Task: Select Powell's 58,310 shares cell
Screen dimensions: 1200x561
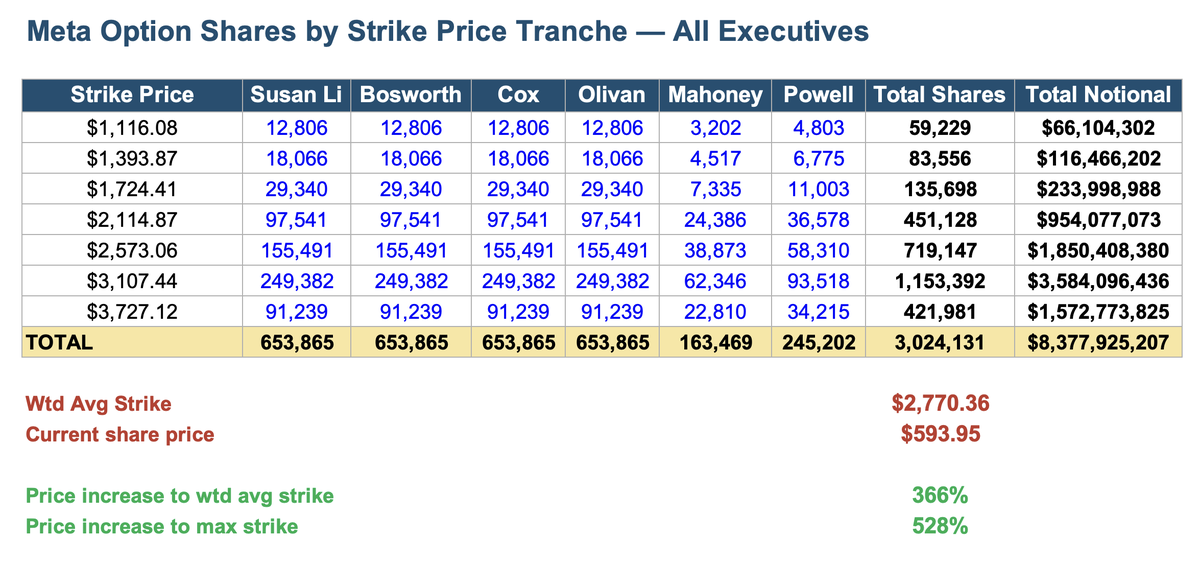Action: (818, 250)
